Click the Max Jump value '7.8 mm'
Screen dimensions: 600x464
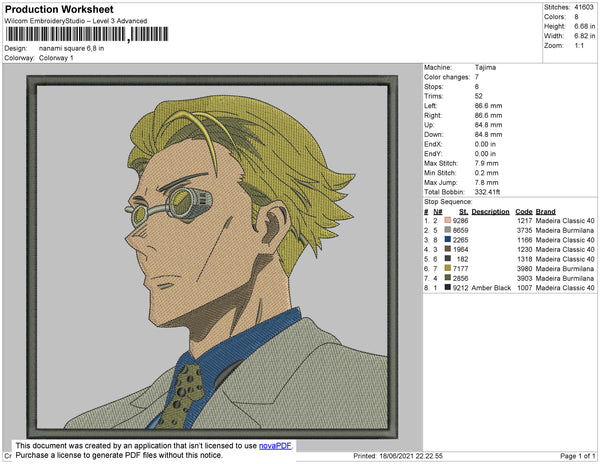click(x=487, y=182)
